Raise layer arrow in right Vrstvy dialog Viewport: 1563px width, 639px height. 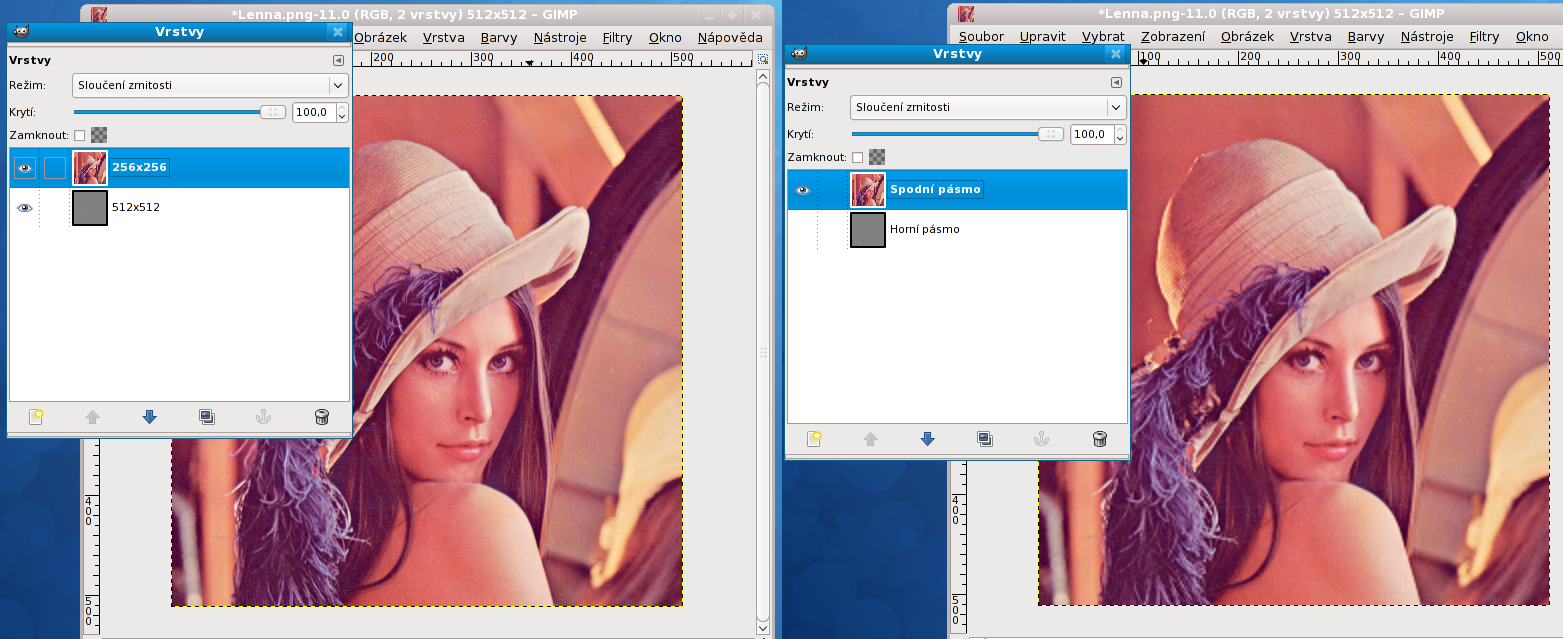871,438
